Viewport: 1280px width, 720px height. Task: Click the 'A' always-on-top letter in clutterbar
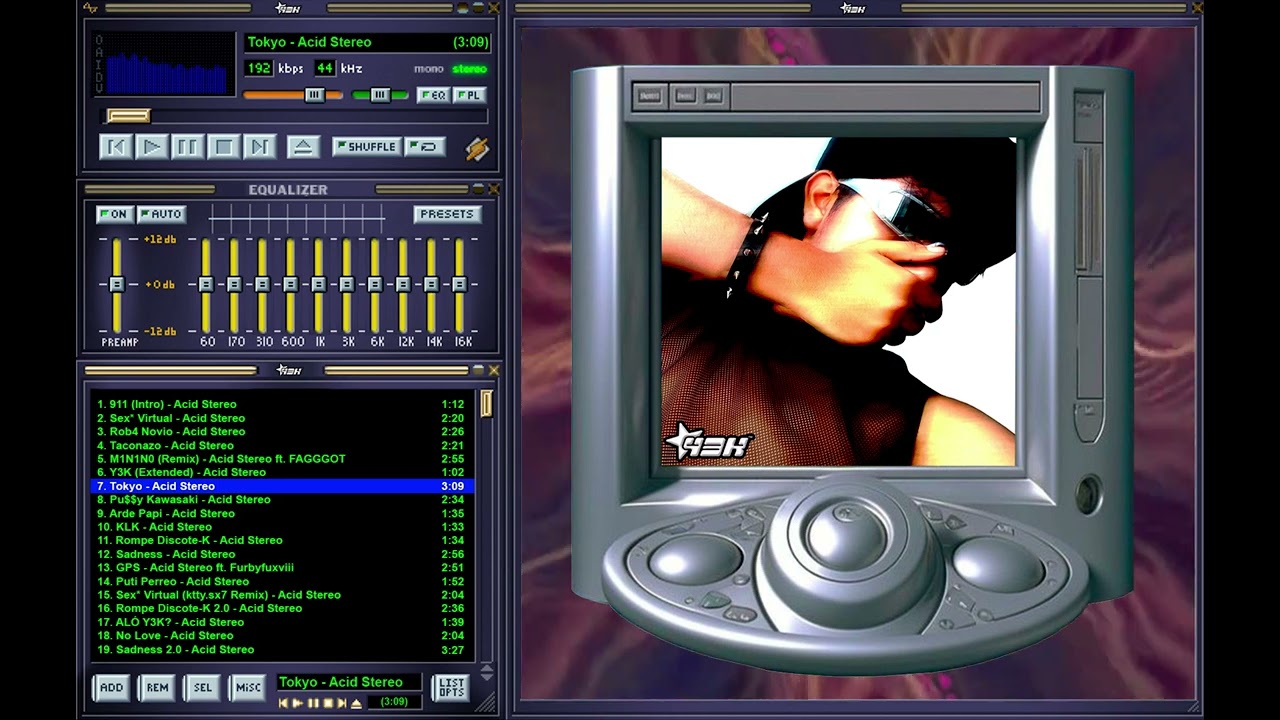pos(98,52)
